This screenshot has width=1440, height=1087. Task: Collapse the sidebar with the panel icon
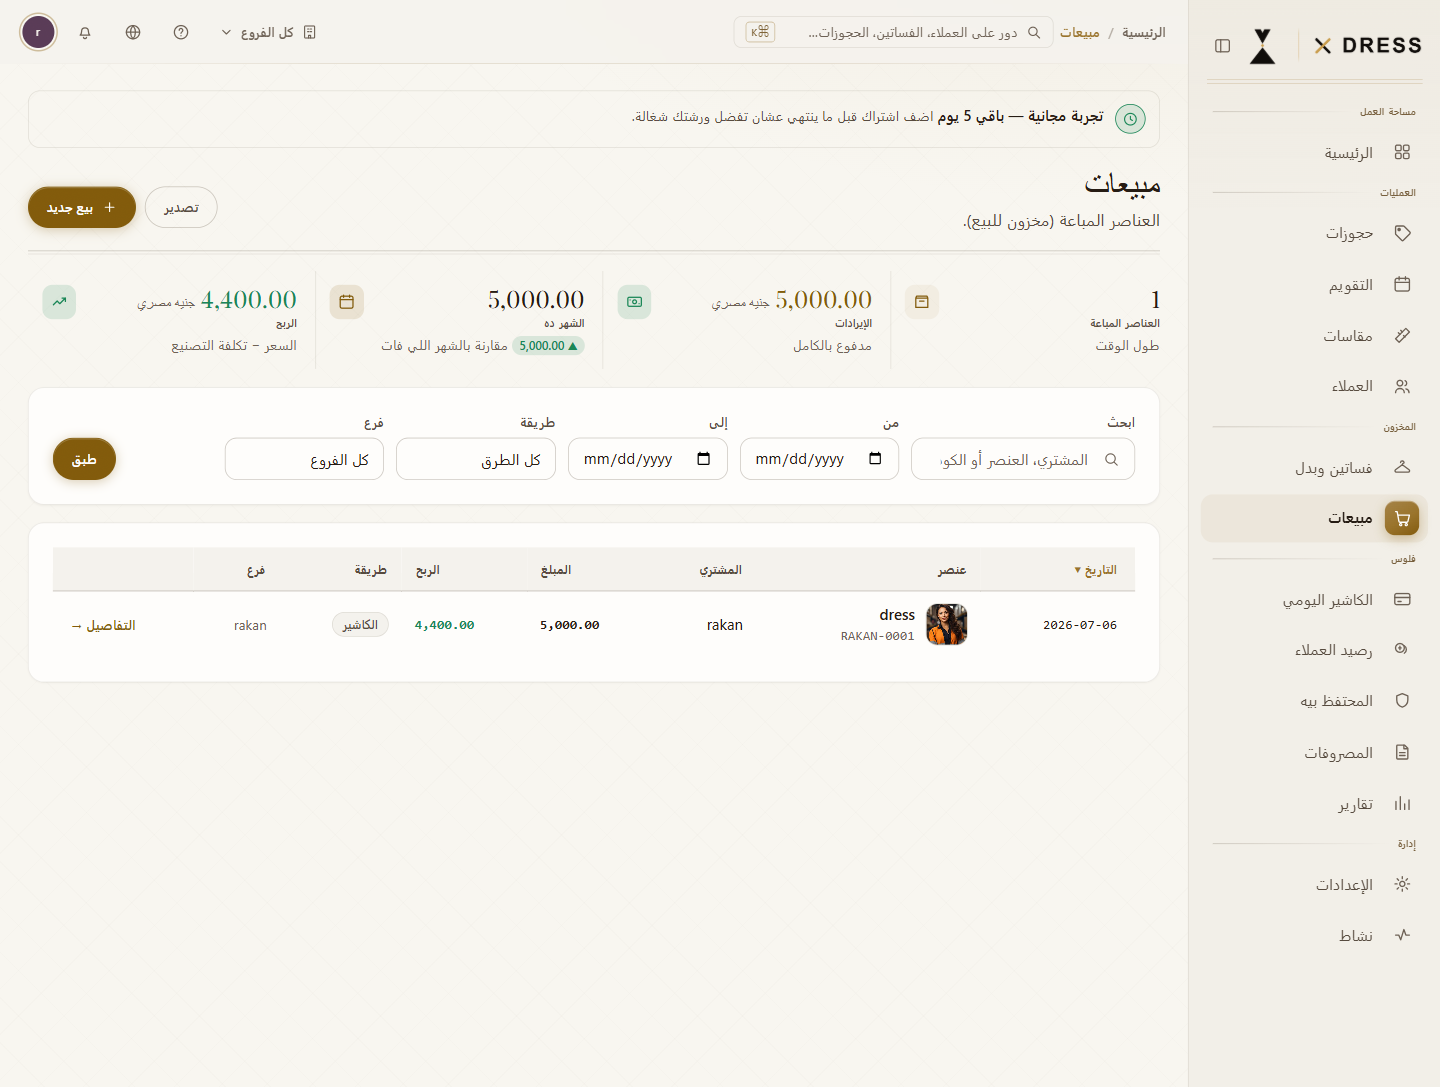pyautogui.click(x=1222, y=46)
